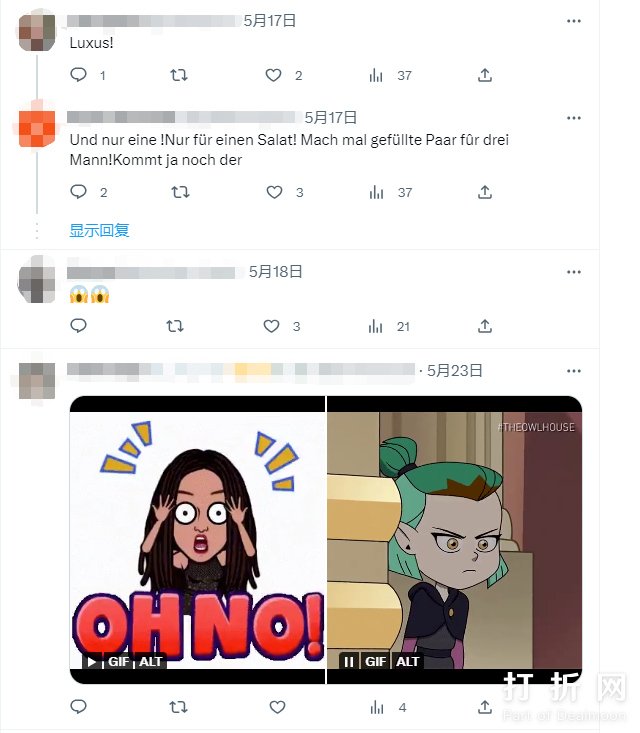This screenshot has width=640, height=733.
Task: Open the Owl House GIF thumbnail
Action: coord(454,540)
